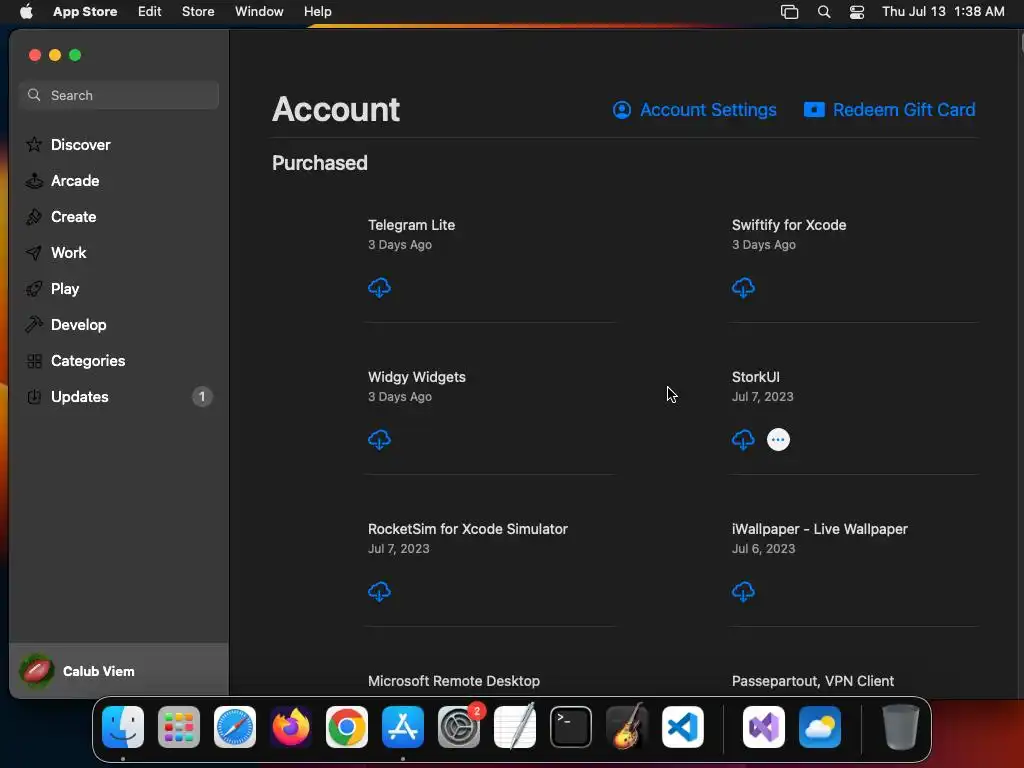Click the Updates badge showing 1

pyautogui.click(x=202, y=396)
